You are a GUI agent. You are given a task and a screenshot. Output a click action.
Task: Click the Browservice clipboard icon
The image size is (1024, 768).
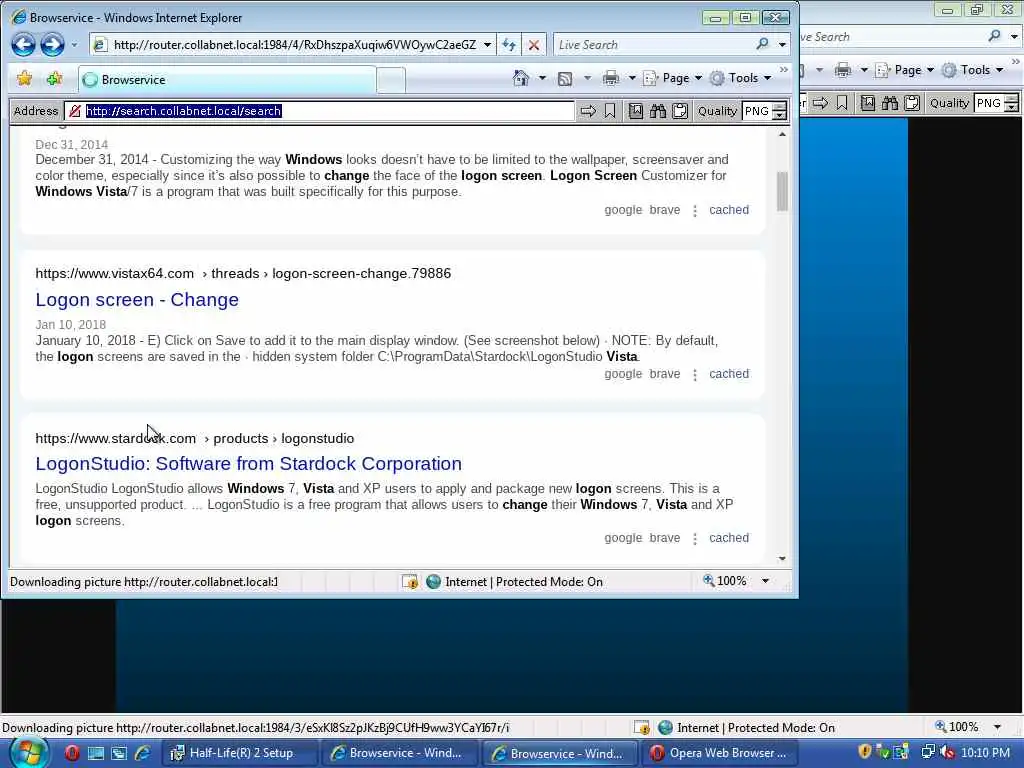tap(680, 111)
